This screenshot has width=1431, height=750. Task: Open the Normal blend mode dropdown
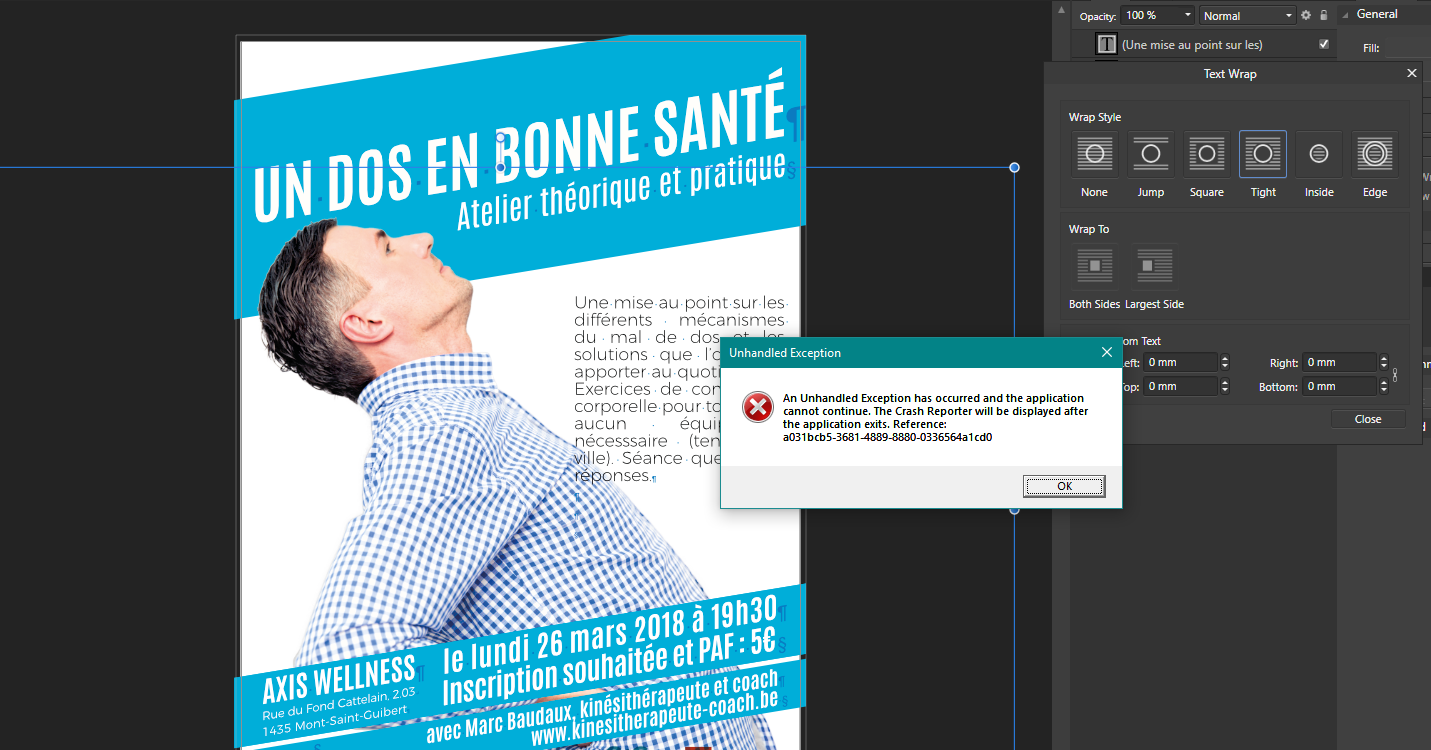[1248, 16]
